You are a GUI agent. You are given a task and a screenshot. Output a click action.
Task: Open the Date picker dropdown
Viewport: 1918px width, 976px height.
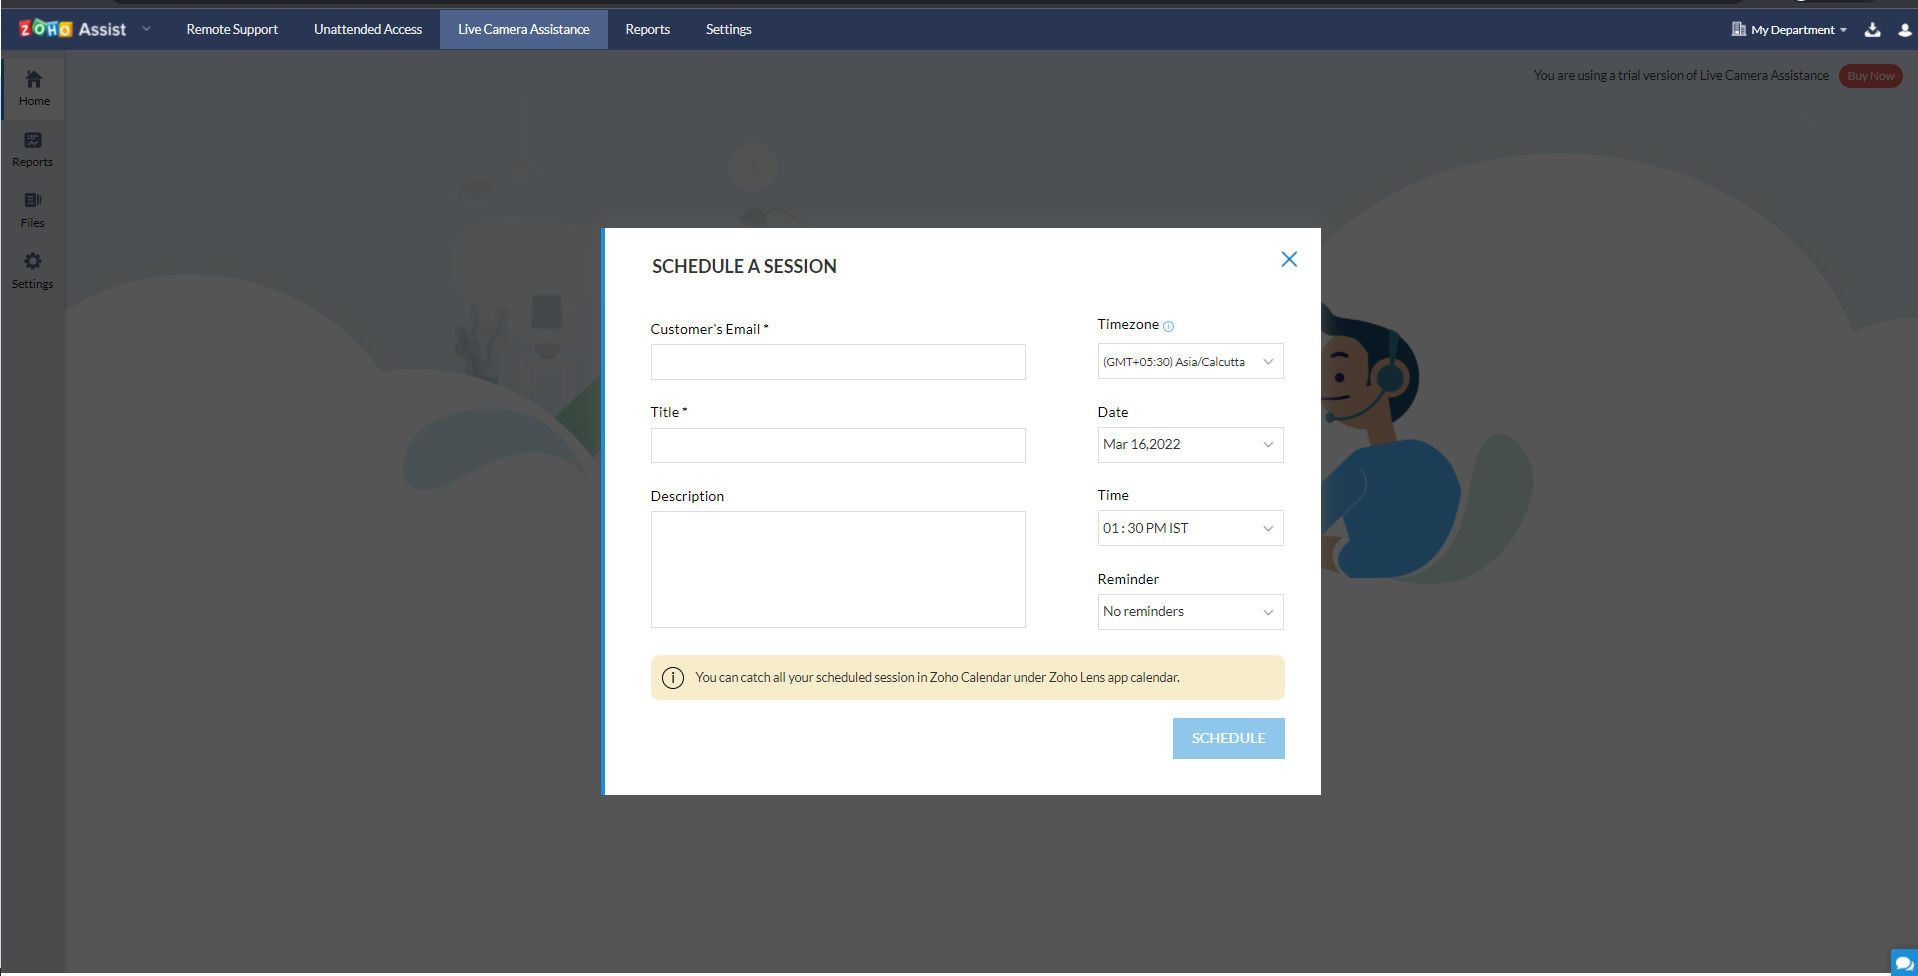pyautogui.click(x=1190, y=445)
